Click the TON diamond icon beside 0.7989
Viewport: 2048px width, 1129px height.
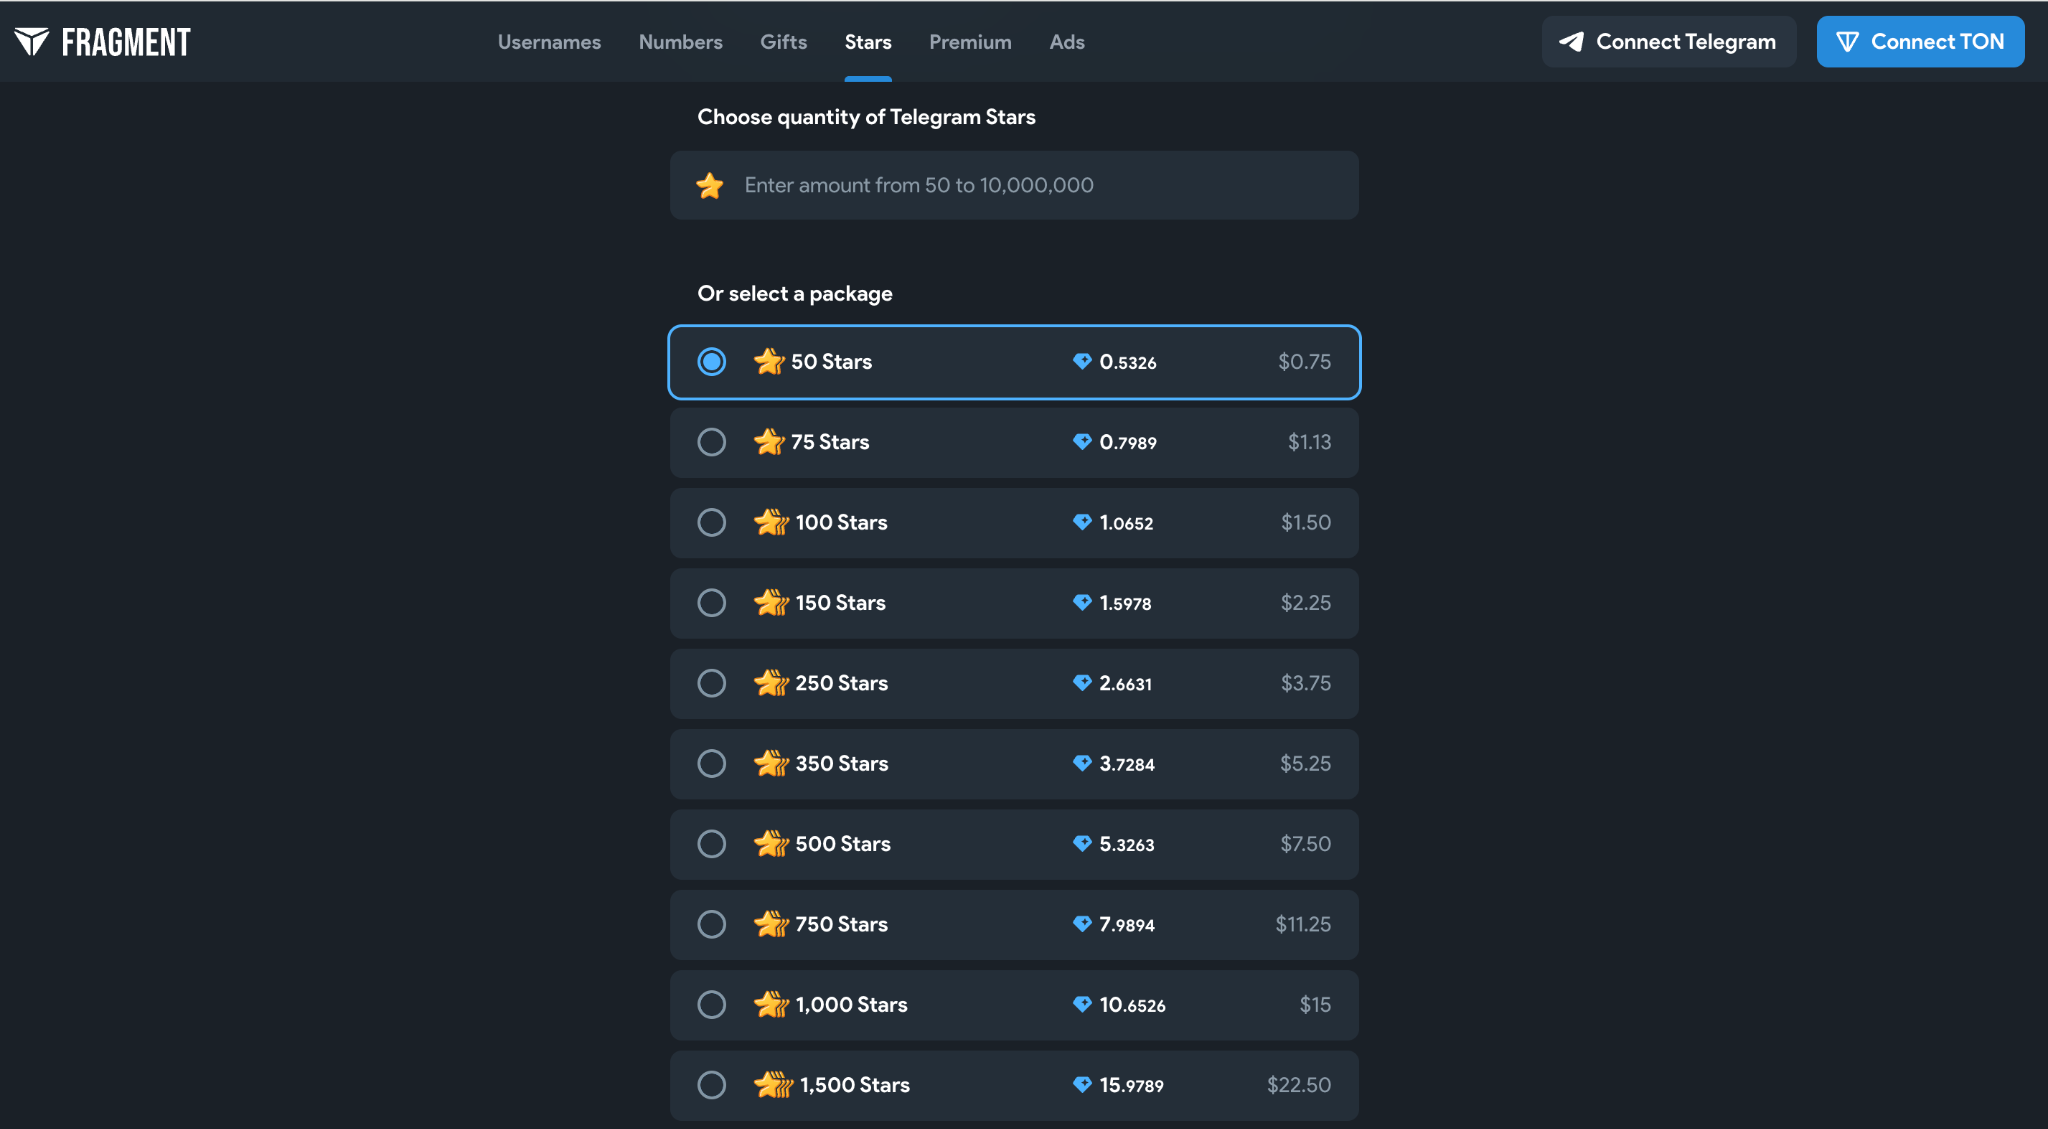[1082, 441]
